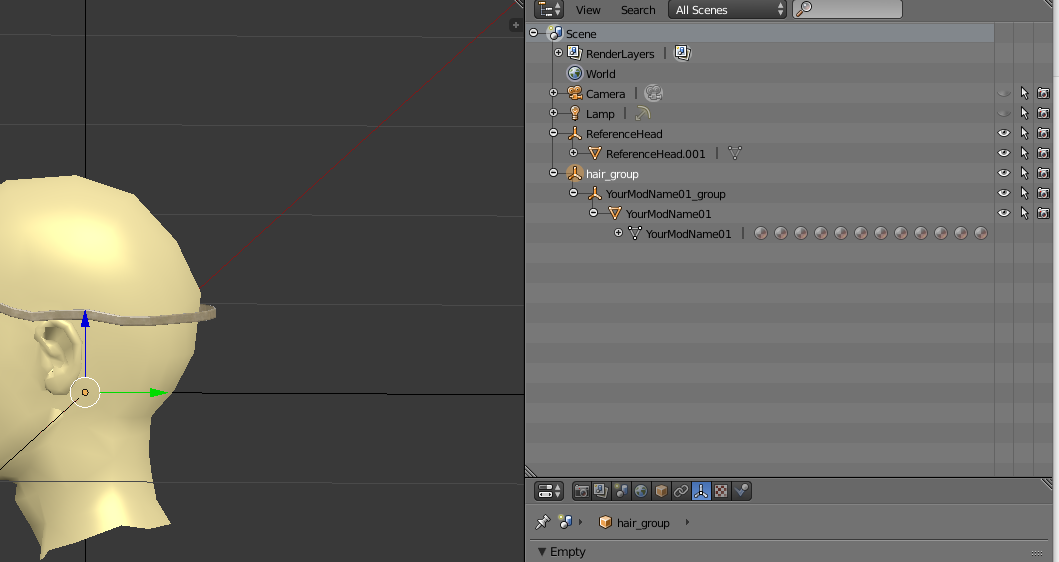Click the World globe icon in Outliner
The height and width of the screenshot is (562, 1059).
(575, 74)
